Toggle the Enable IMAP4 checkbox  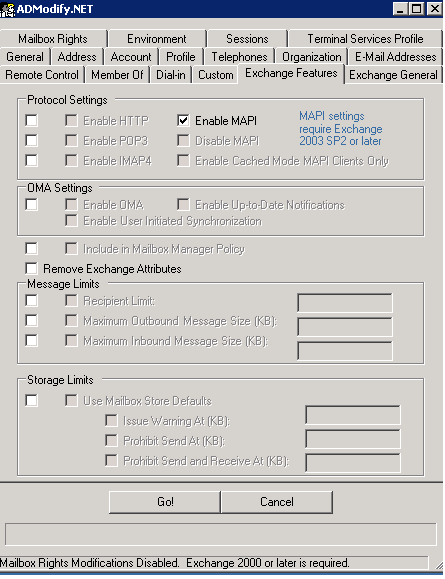coord(71,160)
